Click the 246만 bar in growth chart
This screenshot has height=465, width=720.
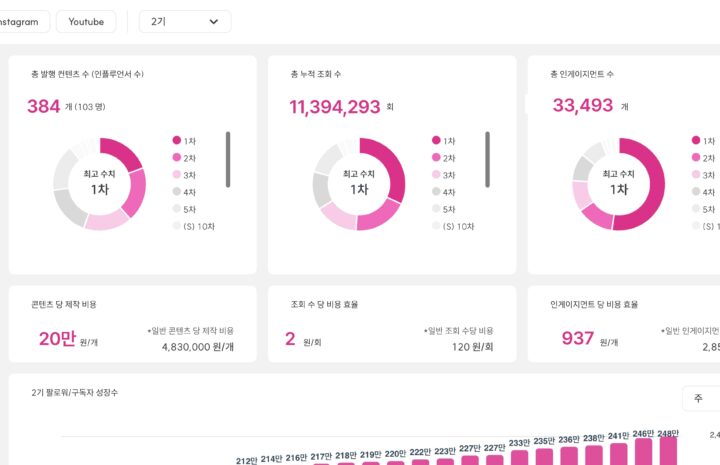point(643,452)
